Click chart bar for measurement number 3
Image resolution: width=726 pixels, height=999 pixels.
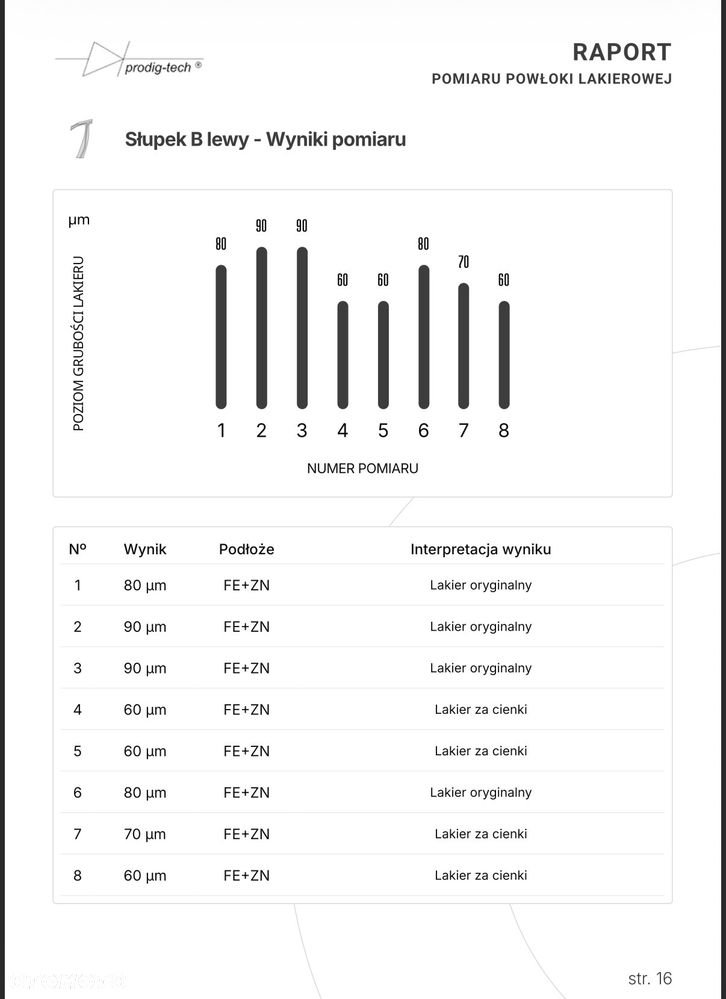[302, 328]
